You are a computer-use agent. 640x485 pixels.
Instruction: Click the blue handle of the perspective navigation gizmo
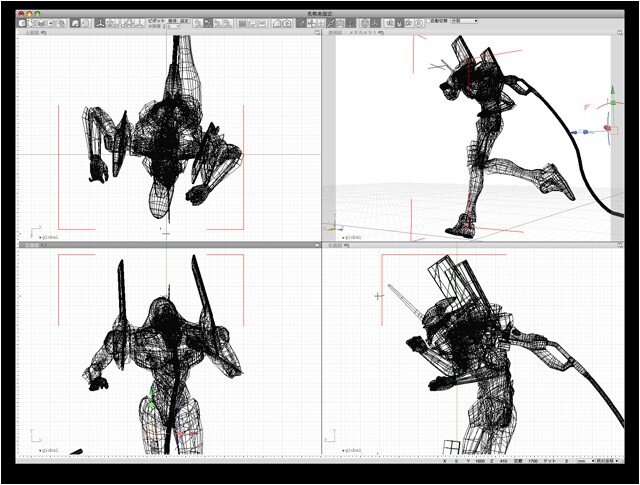585,132
